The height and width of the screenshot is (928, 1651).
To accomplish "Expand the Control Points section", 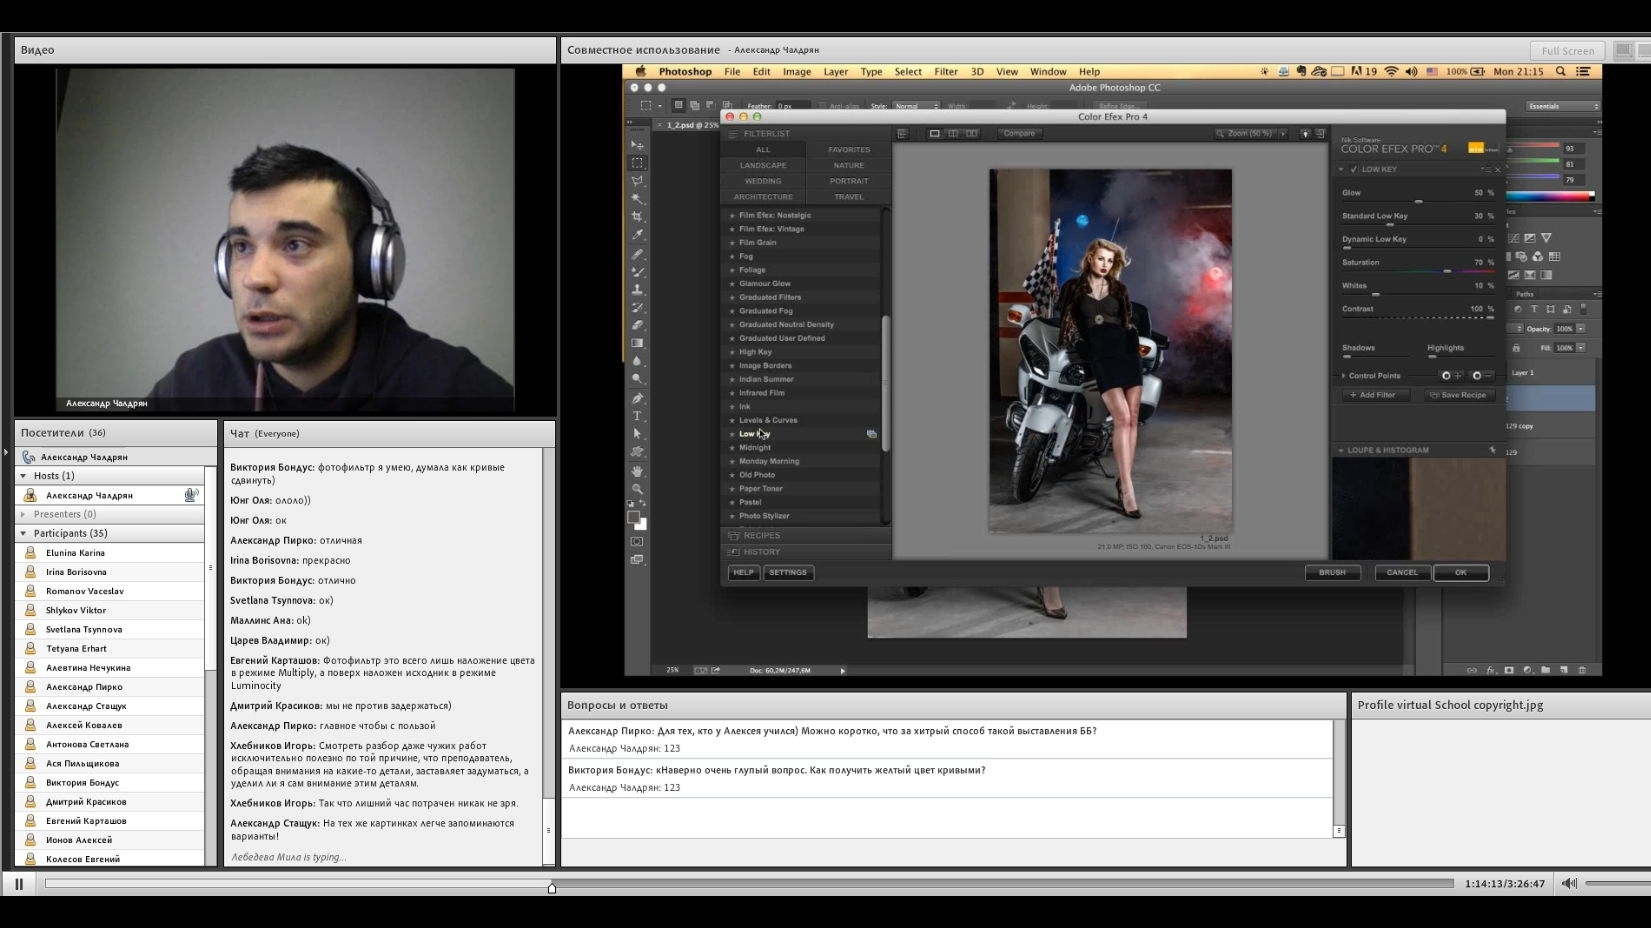I will click(x=1343, y=376).
